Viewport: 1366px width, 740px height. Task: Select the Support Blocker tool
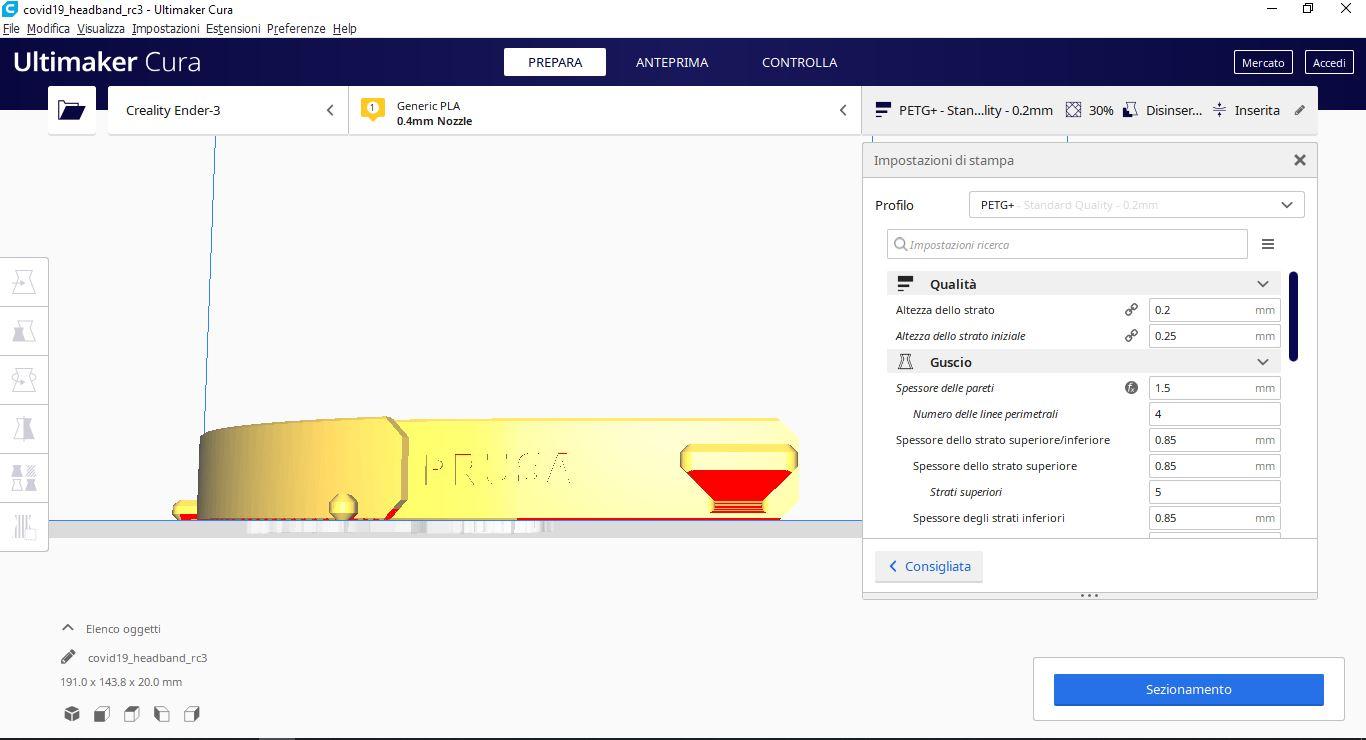pos(24,527)
